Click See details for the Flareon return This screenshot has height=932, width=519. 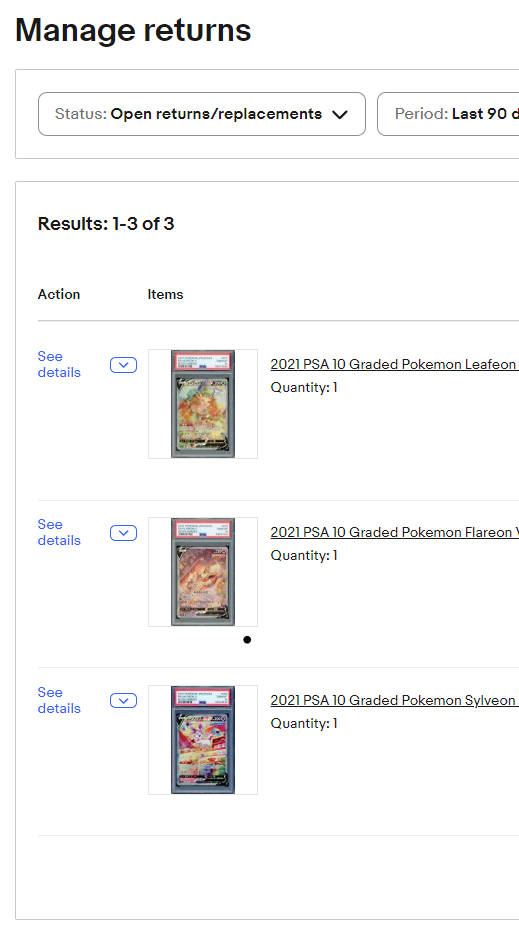coord(59,533)
